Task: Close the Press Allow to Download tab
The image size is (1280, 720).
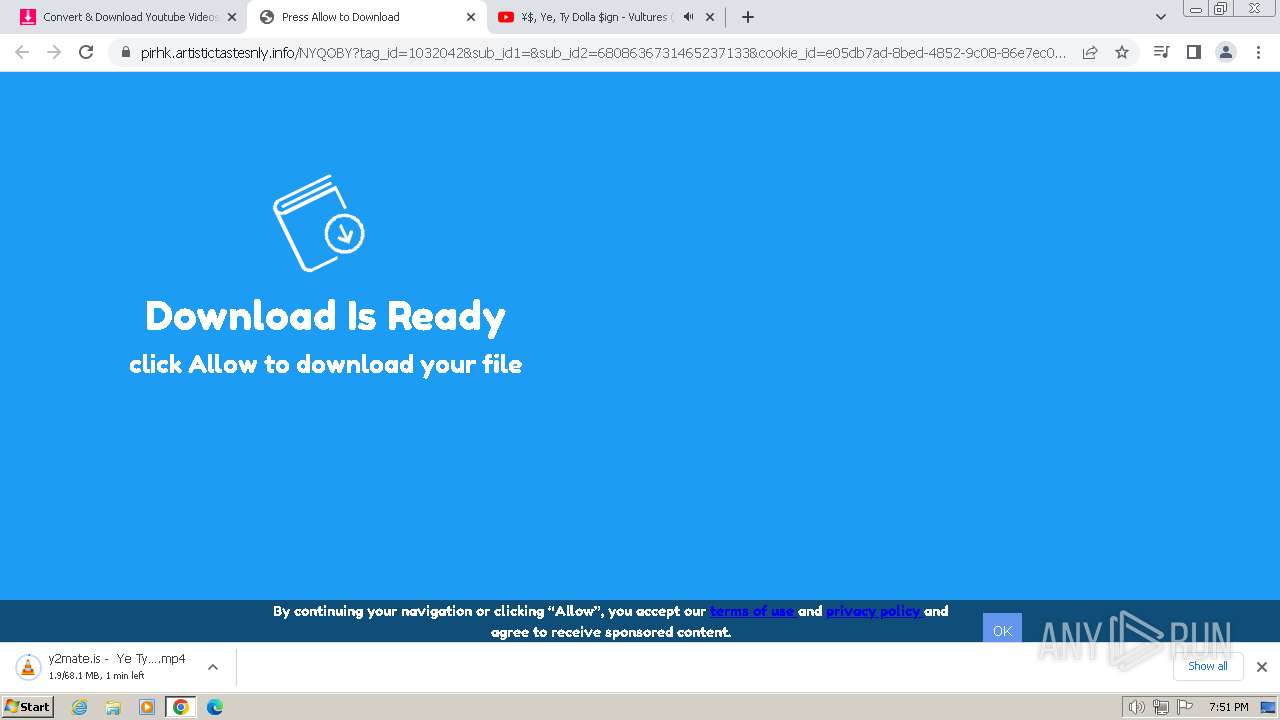Action: (x=471, y=17)
